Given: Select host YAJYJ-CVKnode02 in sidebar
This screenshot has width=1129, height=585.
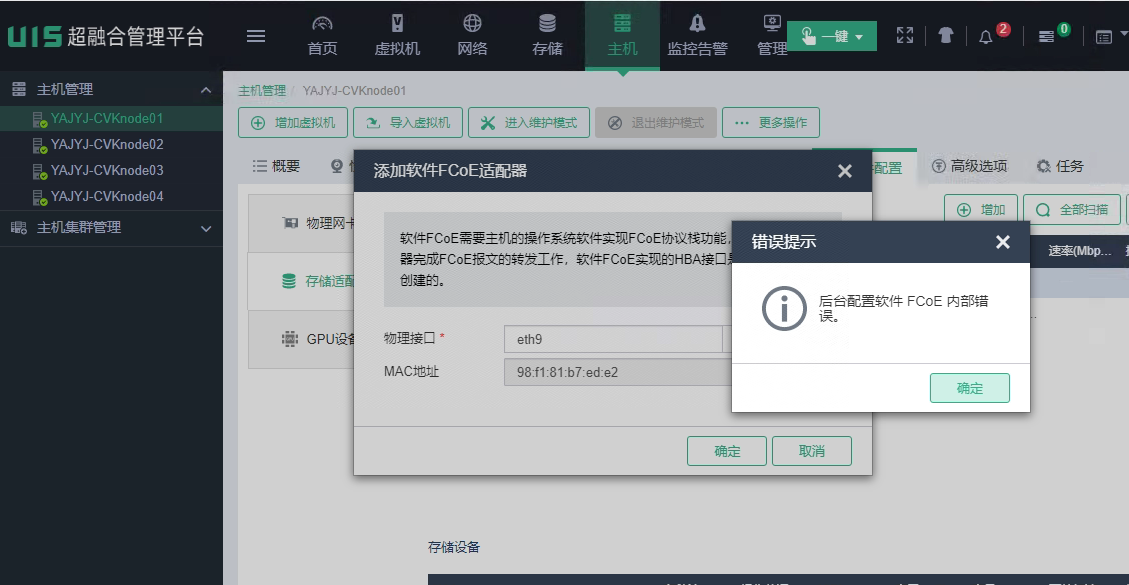Looking at the screenshot, I should [107, 144].
